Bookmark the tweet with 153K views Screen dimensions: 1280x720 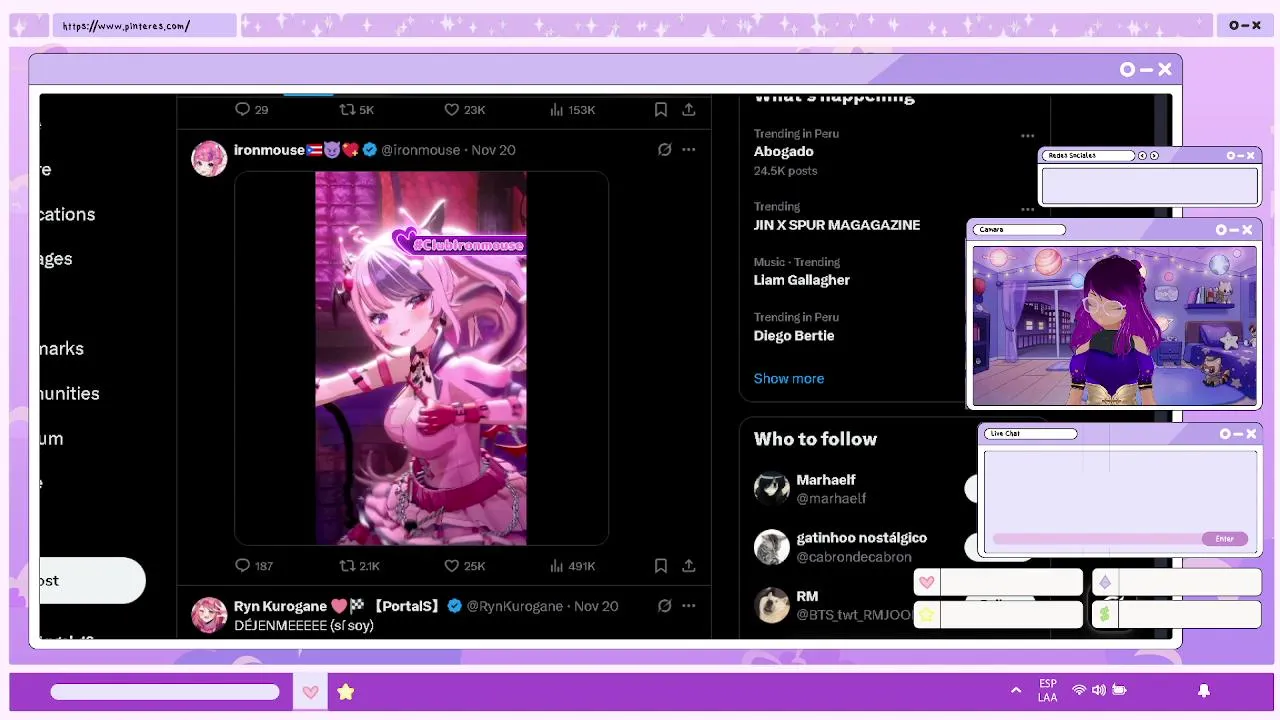(x=661, y=109)
